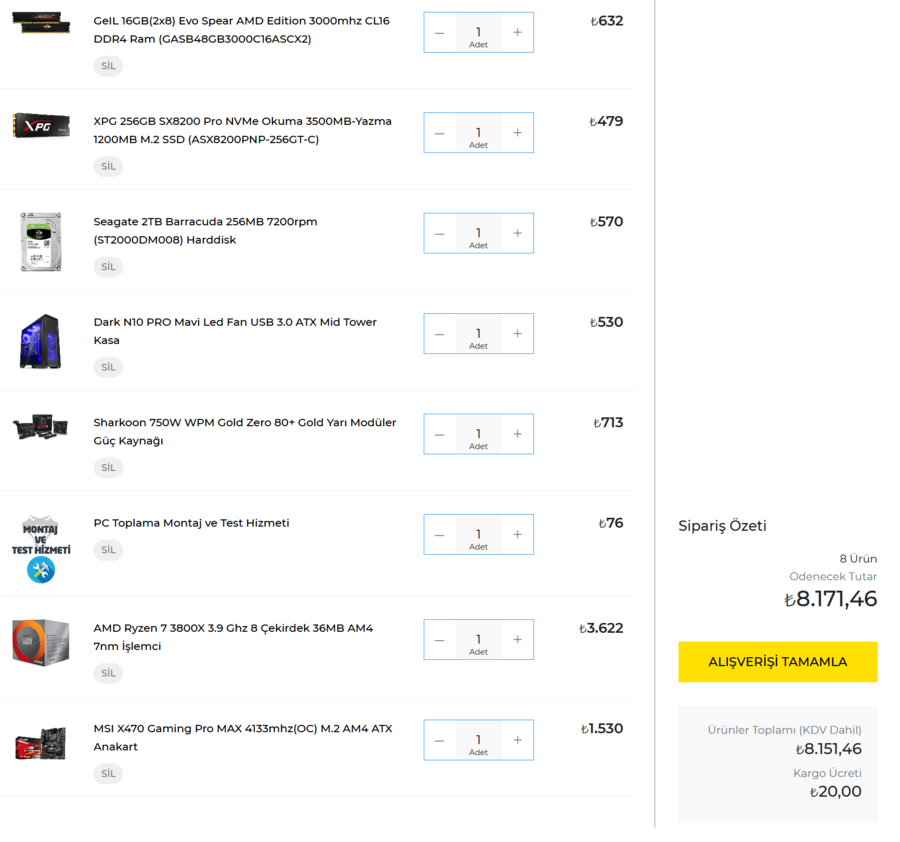Click the Dark N10 PRO case thumbnail

click(41, 342)
